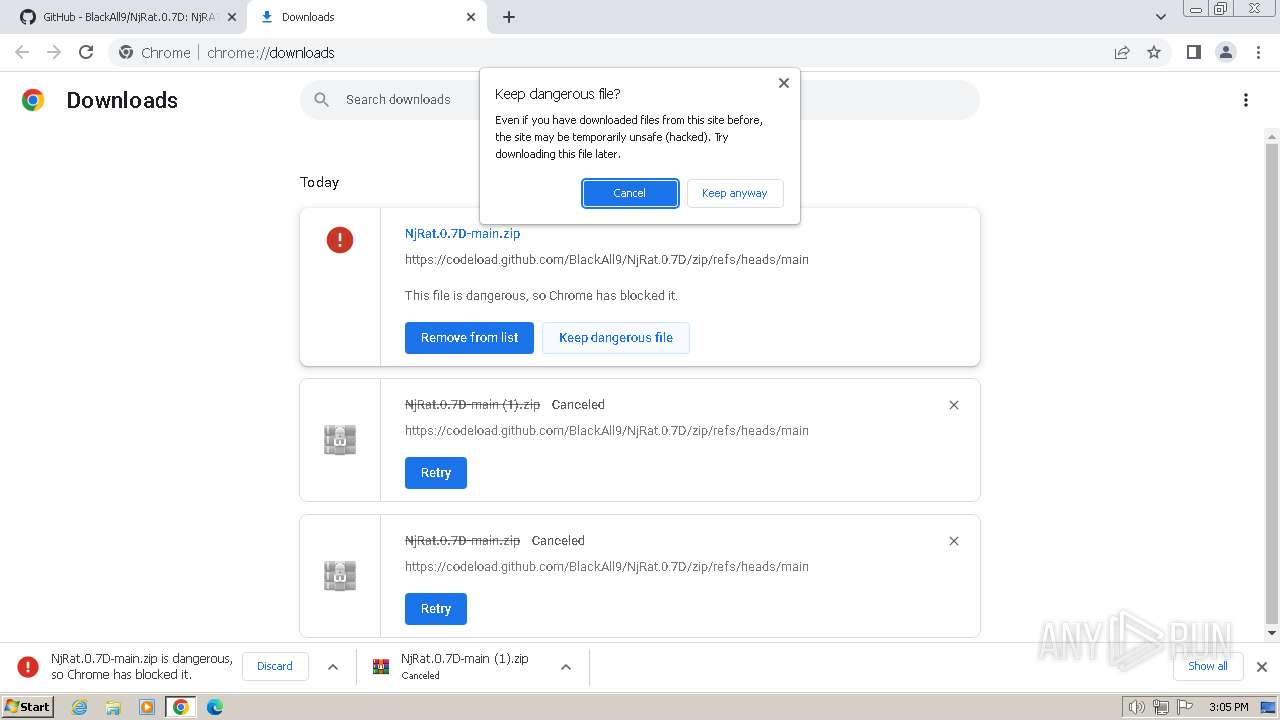This screenshot has width=1280, height=720.
Task: Click the browser back arrow
Action: pos(22,52)
